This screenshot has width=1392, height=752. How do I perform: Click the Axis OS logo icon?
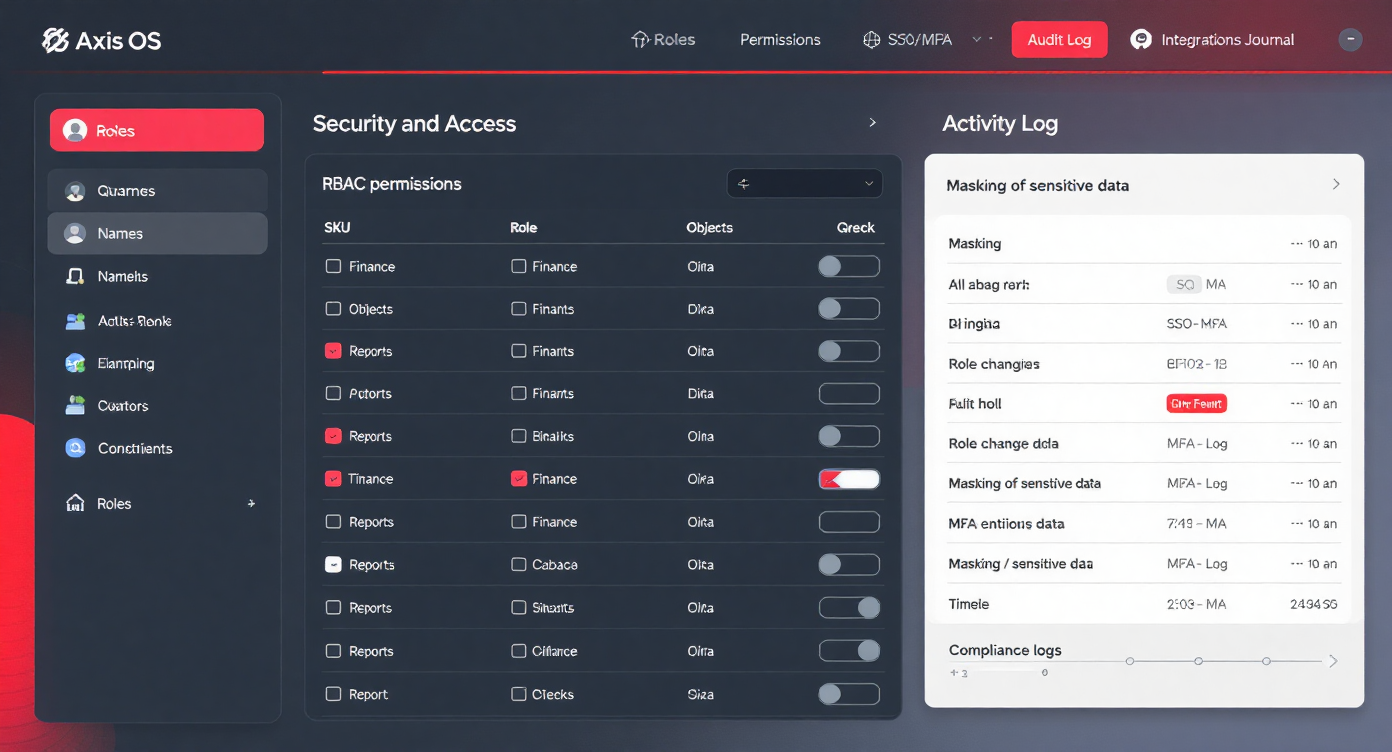56,40
